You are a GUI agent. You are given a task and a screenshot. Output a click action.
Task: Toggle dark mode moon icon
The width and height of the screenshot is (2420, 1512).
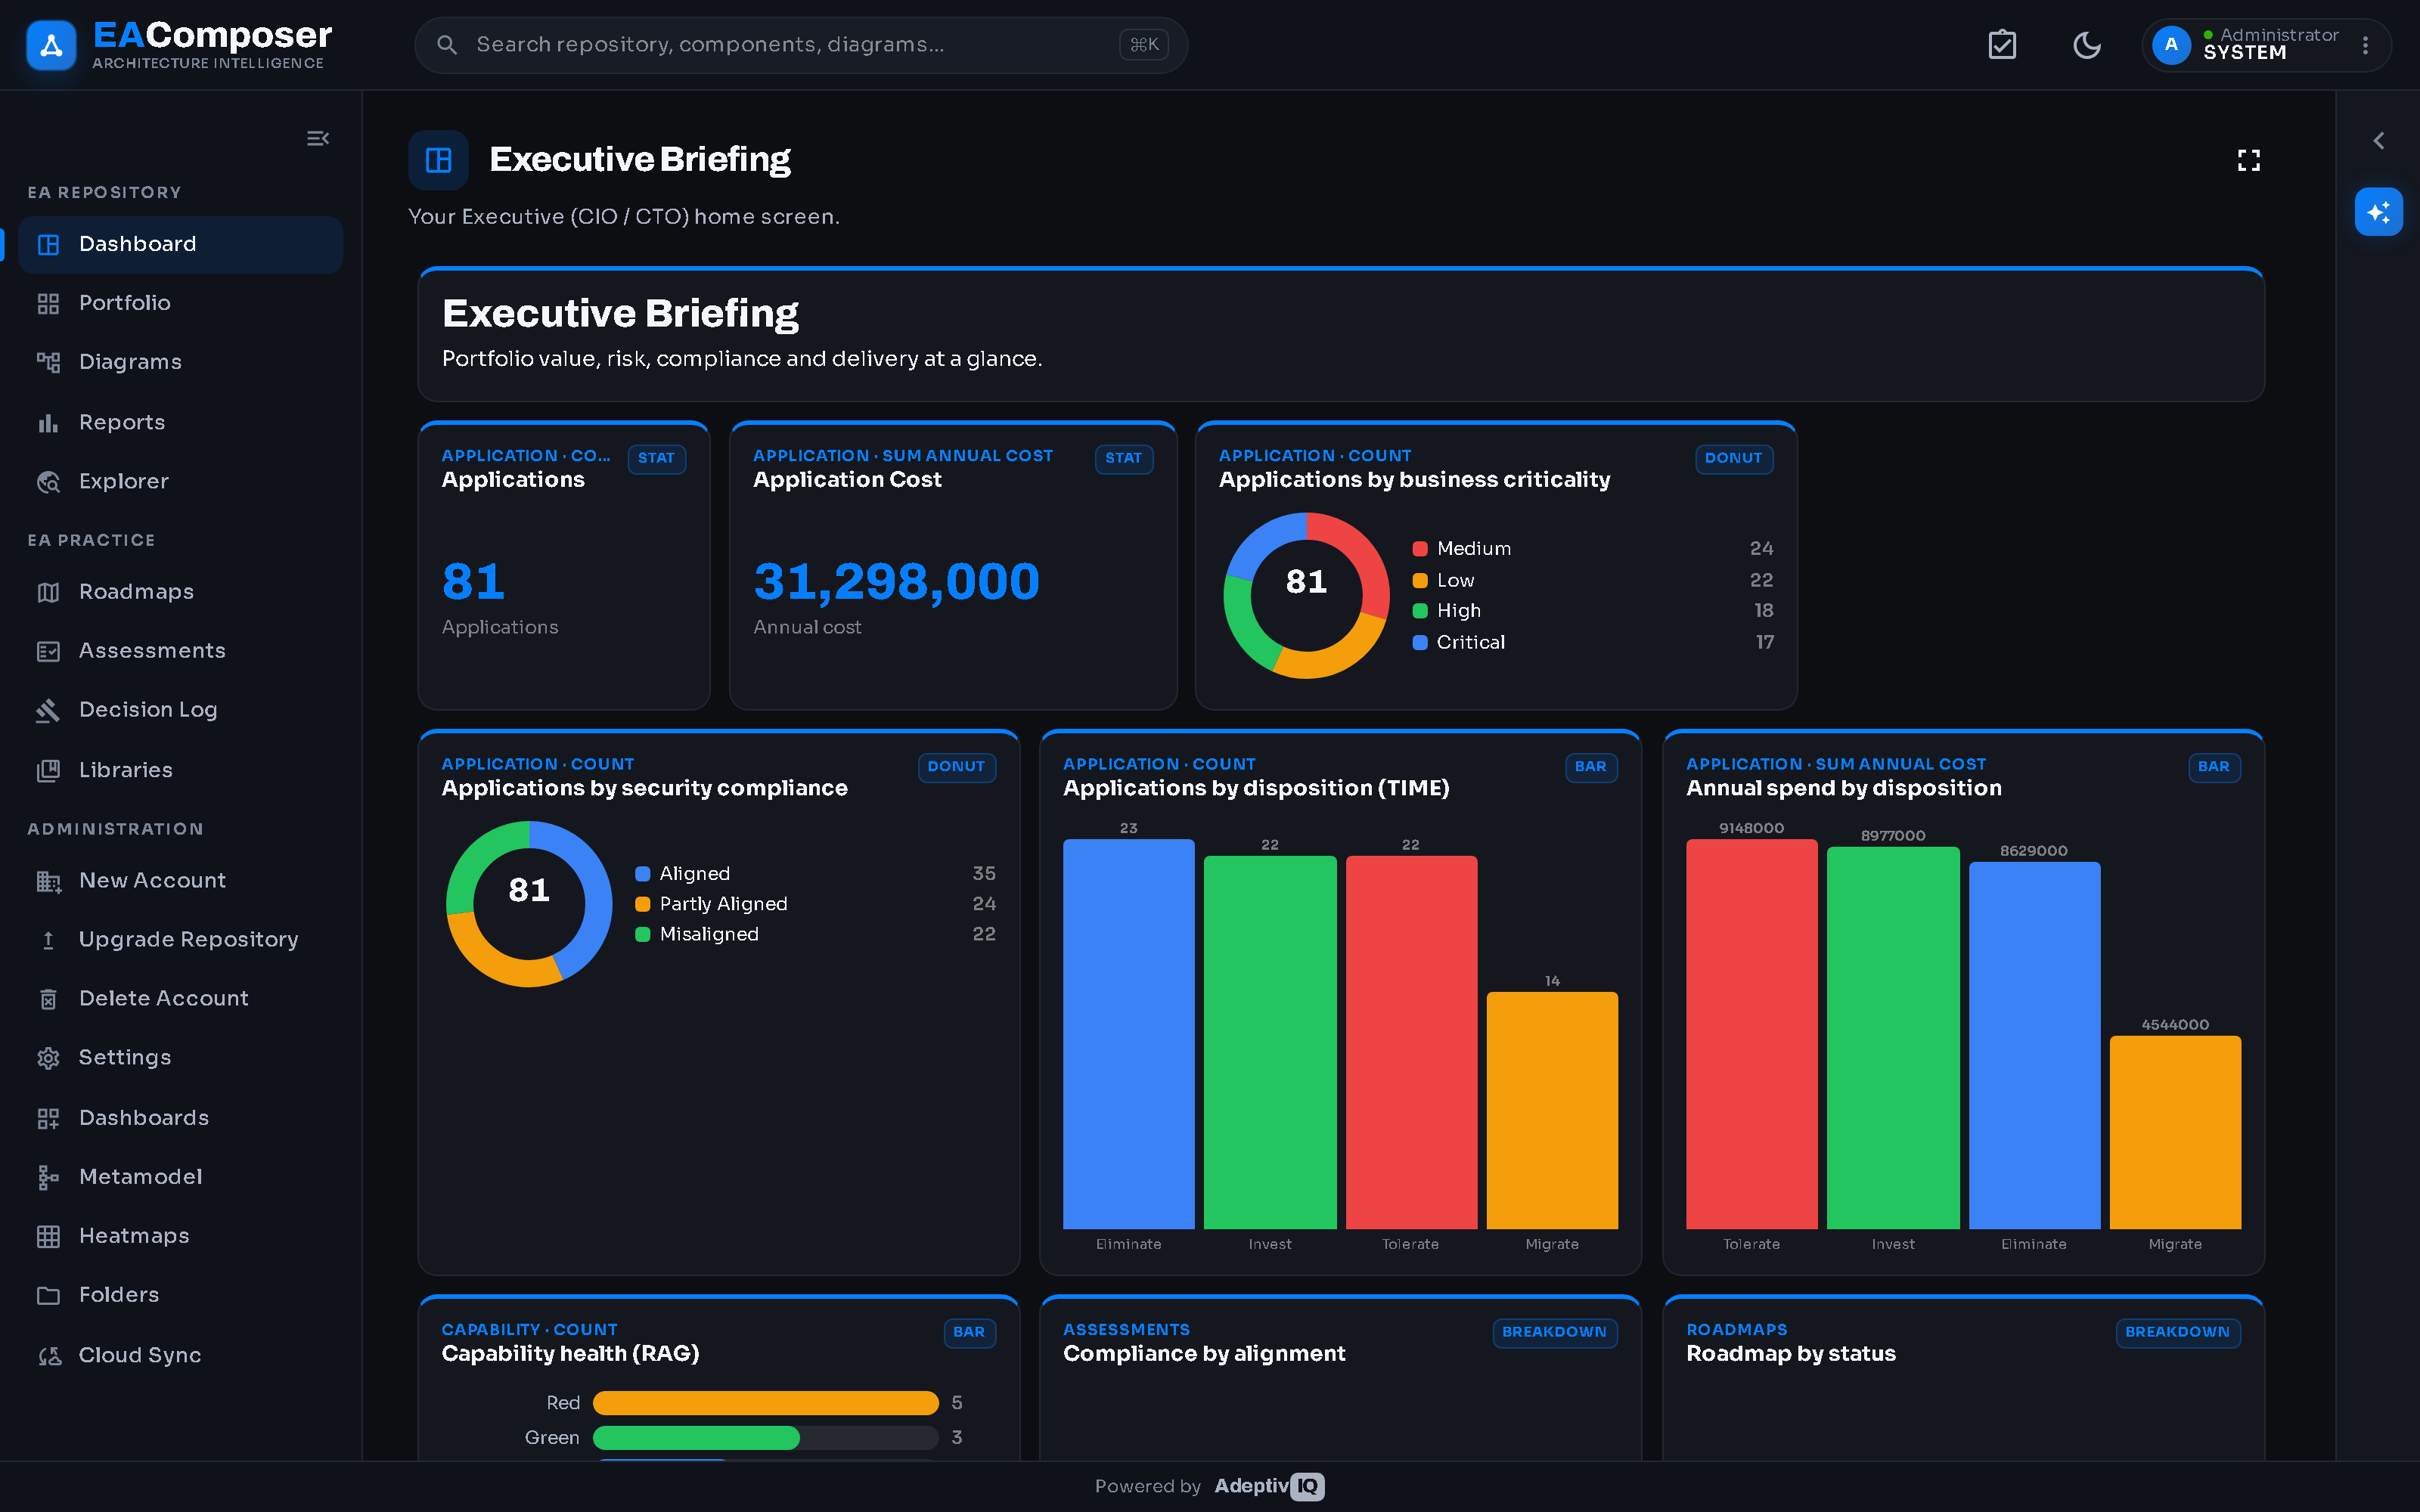coord(2087,45)
